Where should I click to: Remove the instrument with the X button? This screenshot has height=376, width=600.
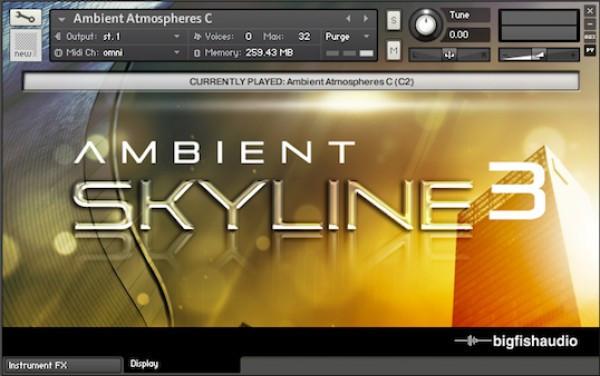(x=590, y=11)
